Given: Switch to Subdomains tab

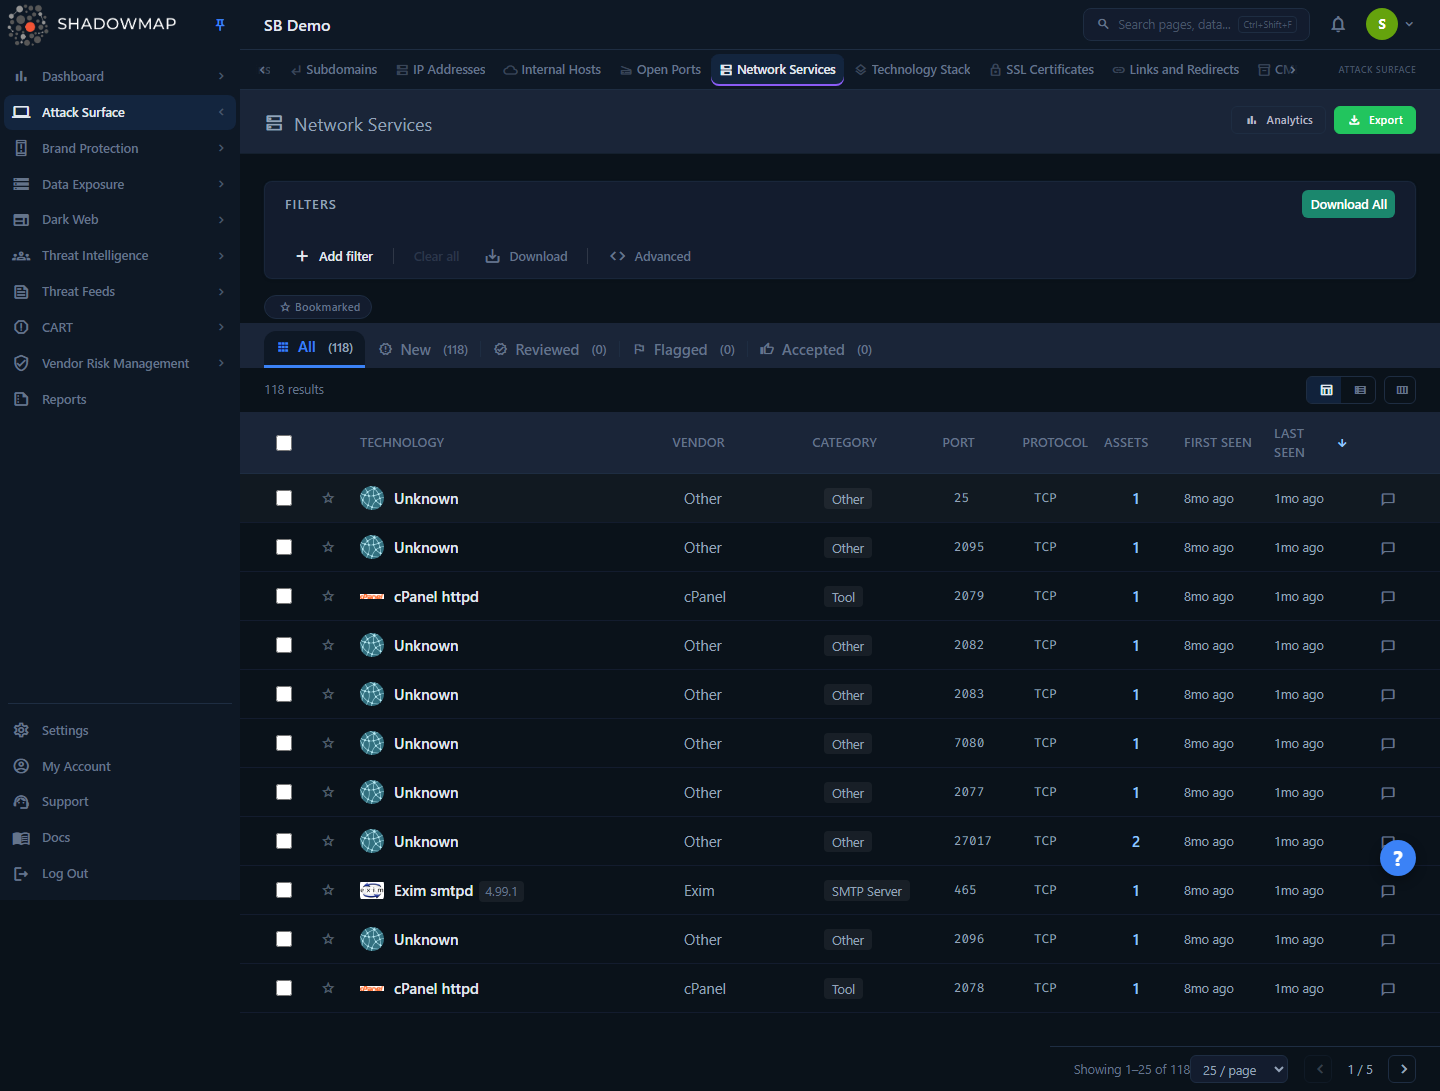Looking at the screenshot, I should 333,70.
